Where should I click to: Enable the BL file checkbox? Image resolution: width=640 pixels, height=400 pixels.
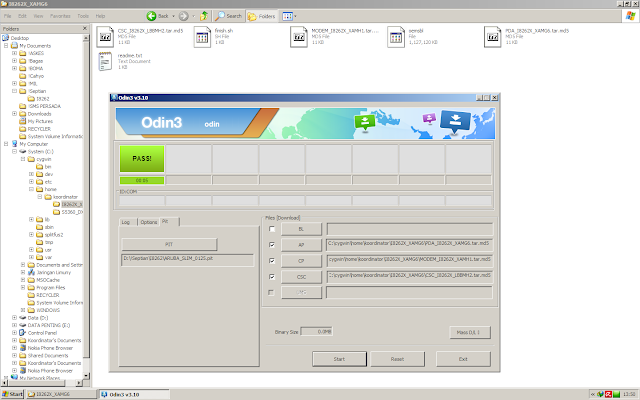coord(272,229)
